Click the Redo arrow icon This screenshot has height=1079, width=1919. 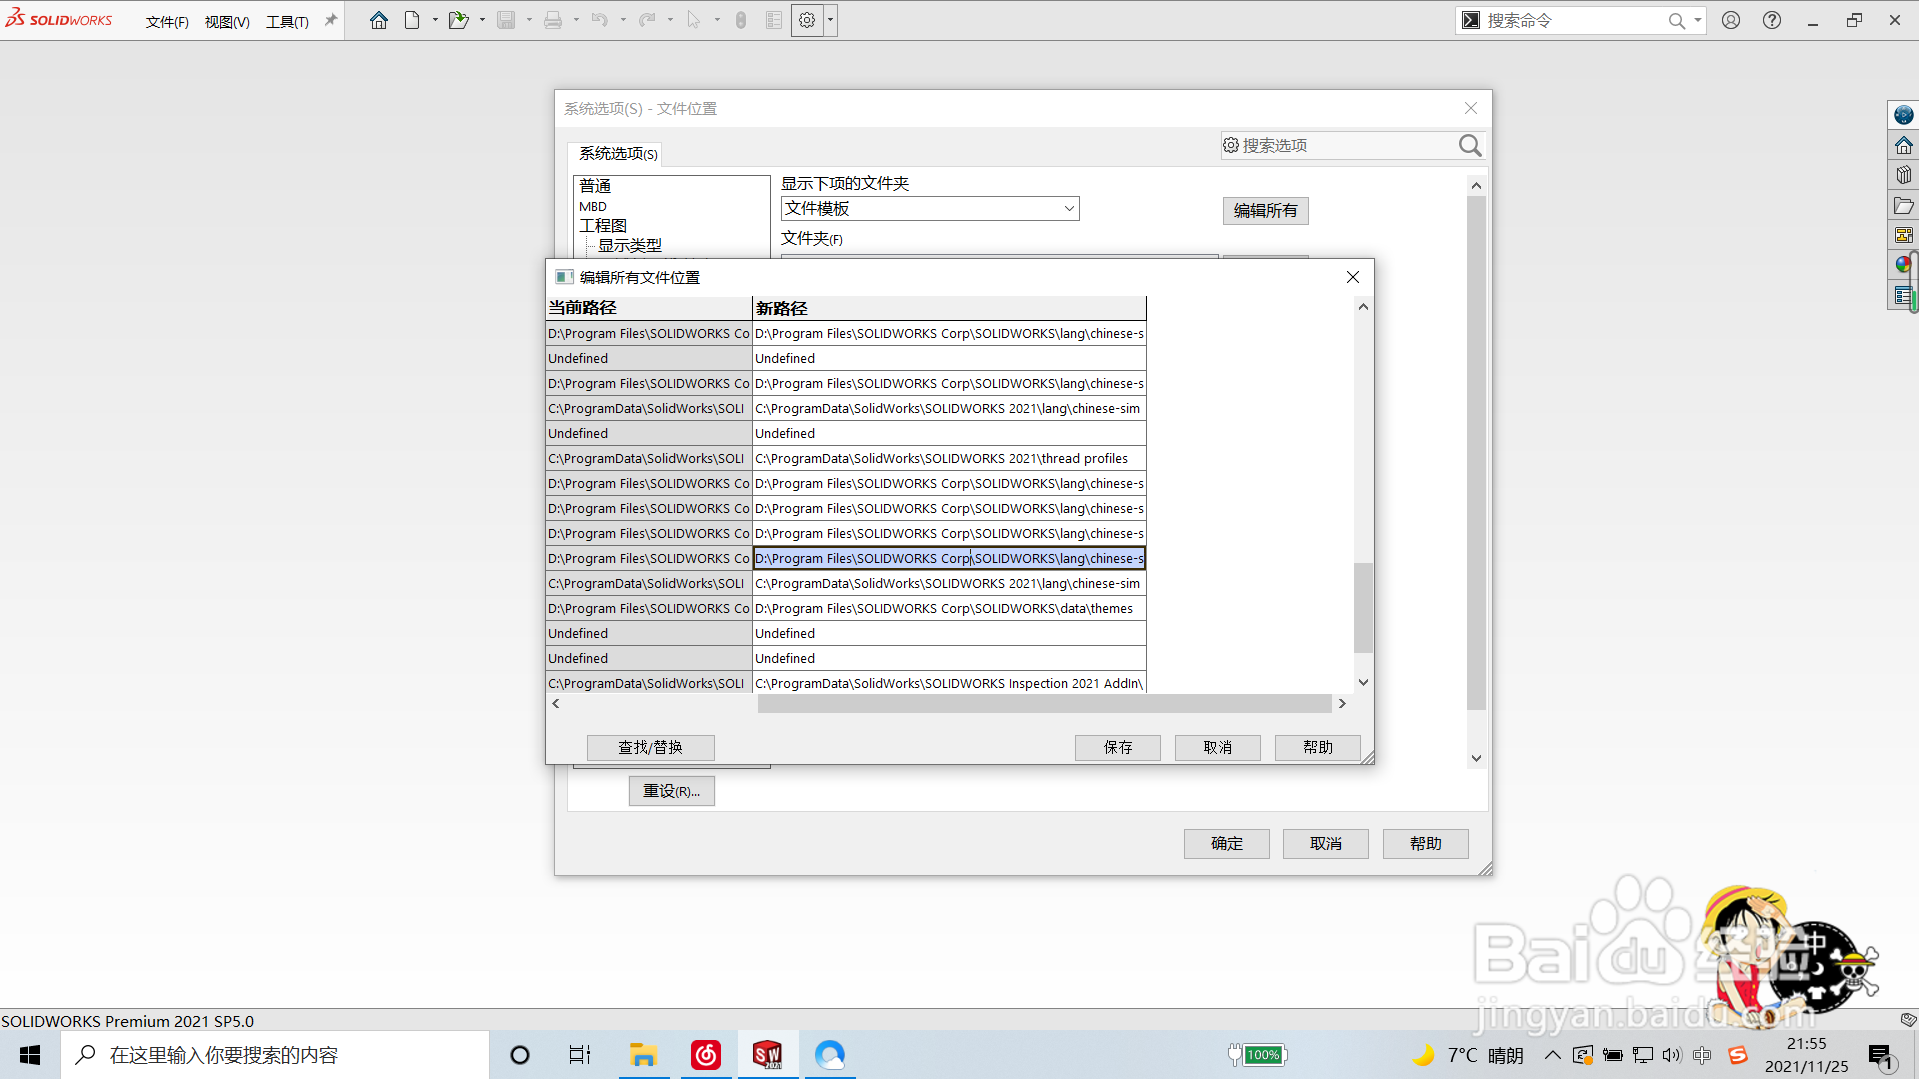647,20
